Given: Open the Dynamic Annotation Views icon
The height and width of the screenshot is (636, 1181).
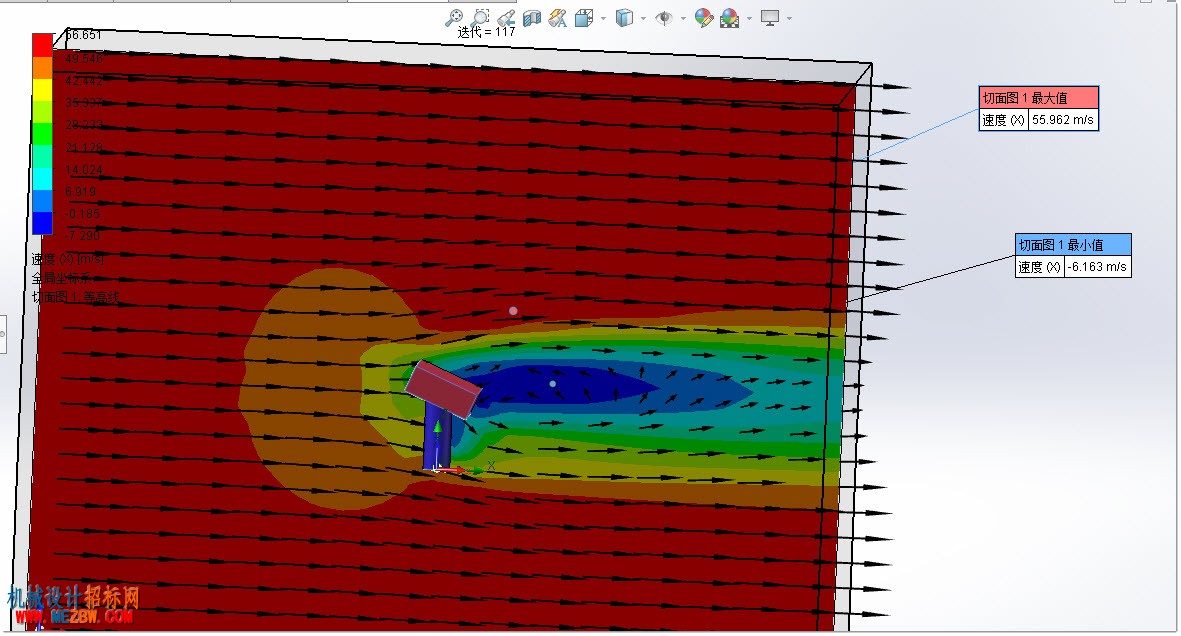Looking at the screenshot, I should pos(557,17).
